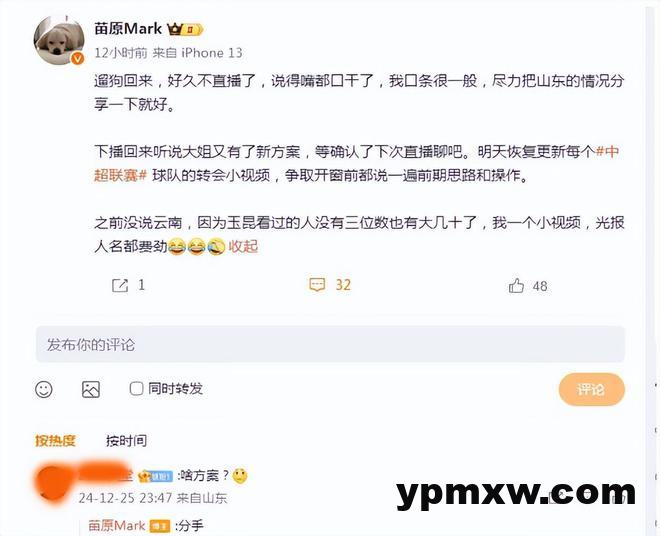Sort comments by 按热度 tab
The width and height of the screenshot is (660, 536).
coord(55,441)
